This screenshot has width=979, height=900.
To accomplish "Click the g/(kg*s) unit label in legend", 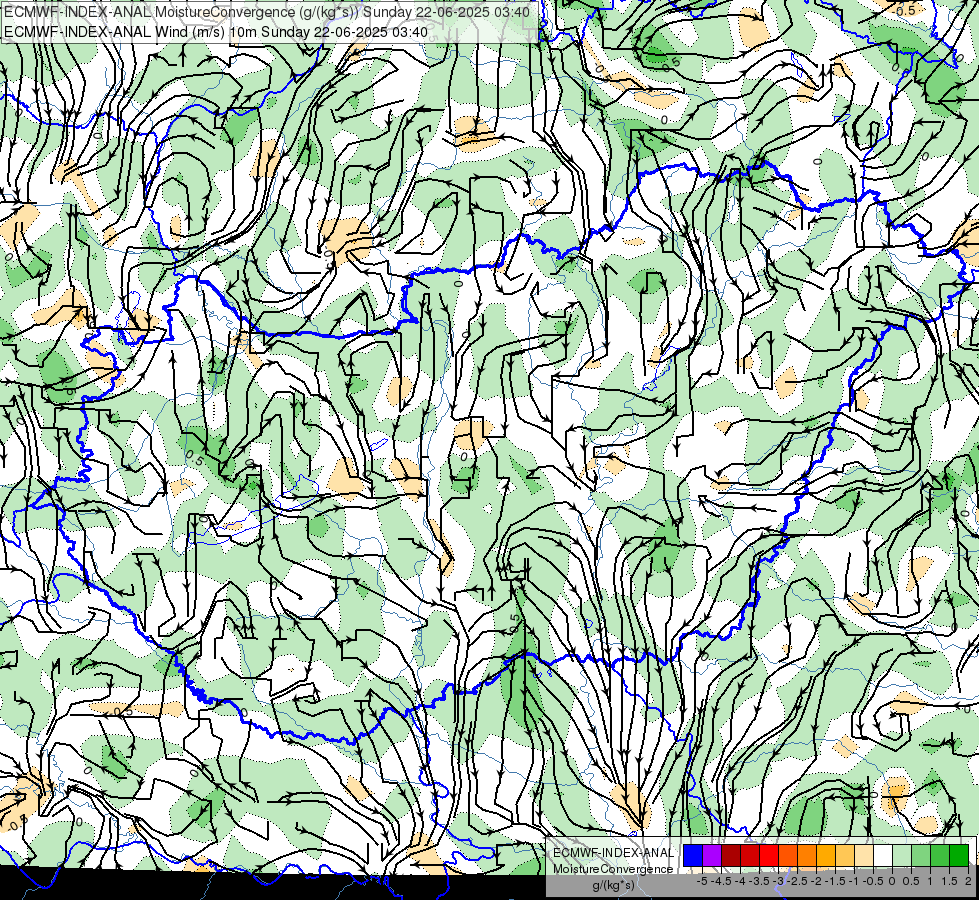I will click(614, 885).
